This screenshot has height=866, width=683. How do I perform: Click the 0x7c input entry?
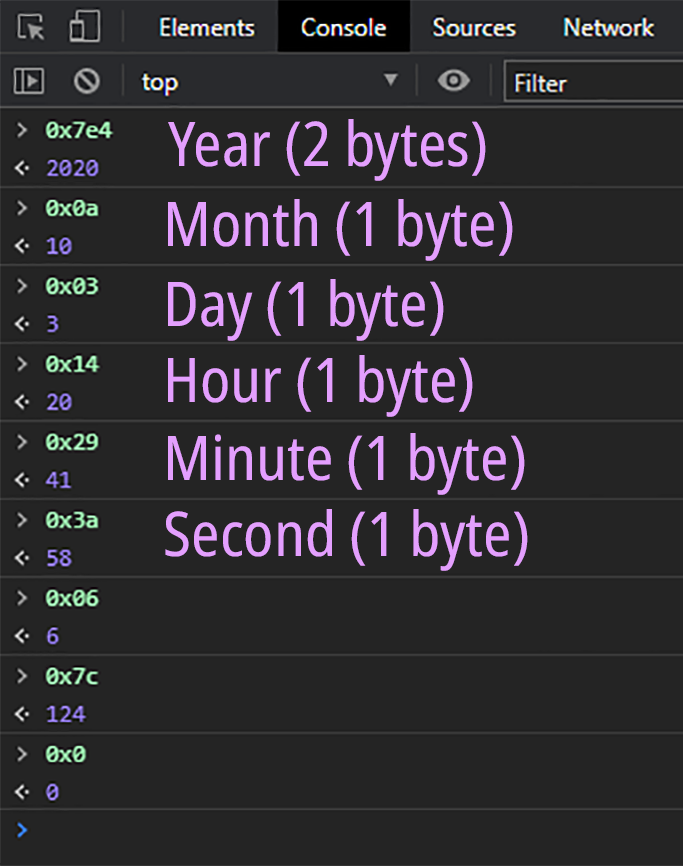pyautogui.click(x=72, y=677)
